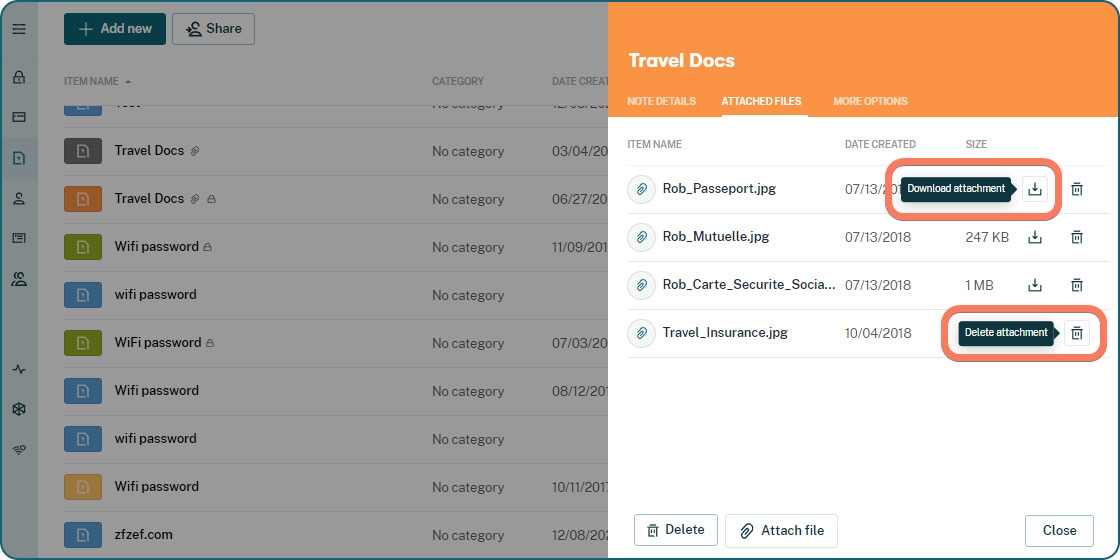Click paperclip icon beside Rob_Mutuelle.jpg
This screenshot has width=1120, height=560.
(641, 237)
